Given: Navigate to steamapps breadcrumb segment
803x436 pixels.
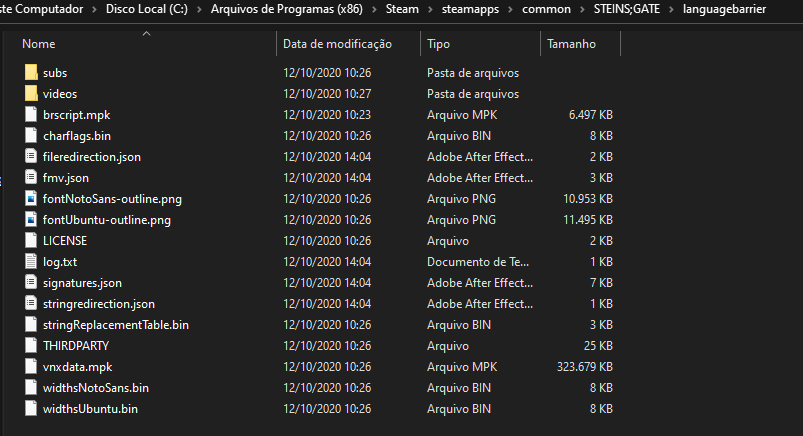Looking at the screenshot, I should pyautogui.click(x=470, y=9).
